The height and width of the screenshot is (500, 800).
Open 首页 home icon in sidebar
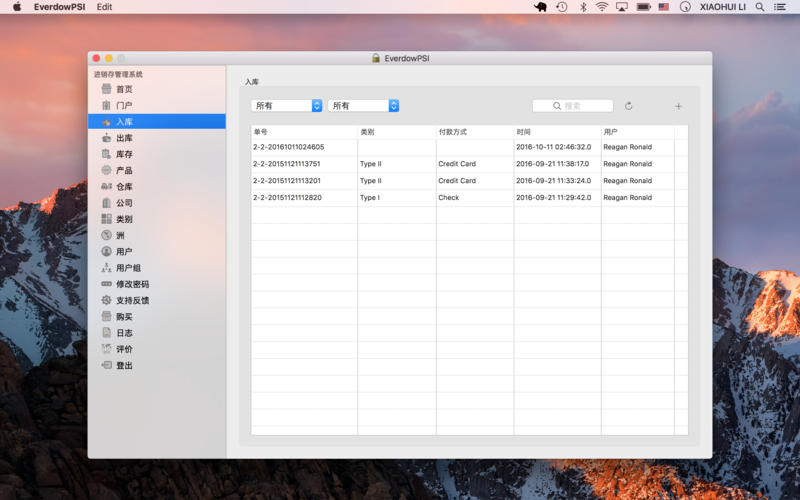click(x=106, y=89)
